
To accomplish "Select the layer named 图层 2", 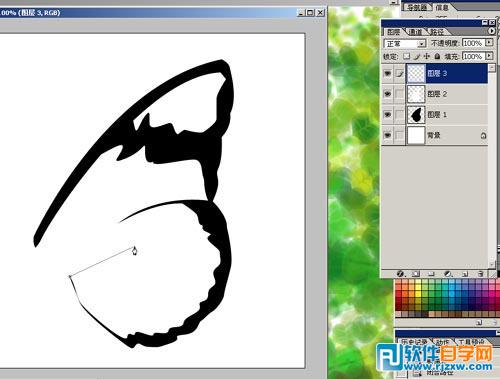I will pos(437,94).
